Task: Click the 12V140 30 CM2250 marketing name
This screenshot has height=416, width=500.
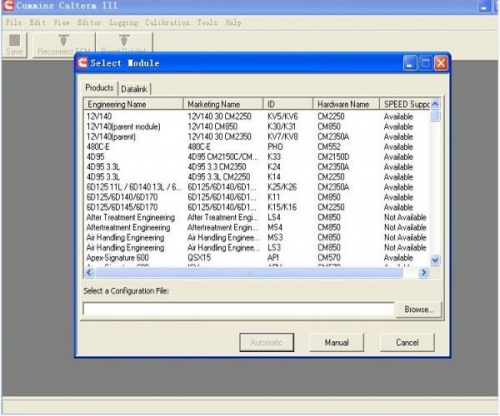Action: (219, 117)
